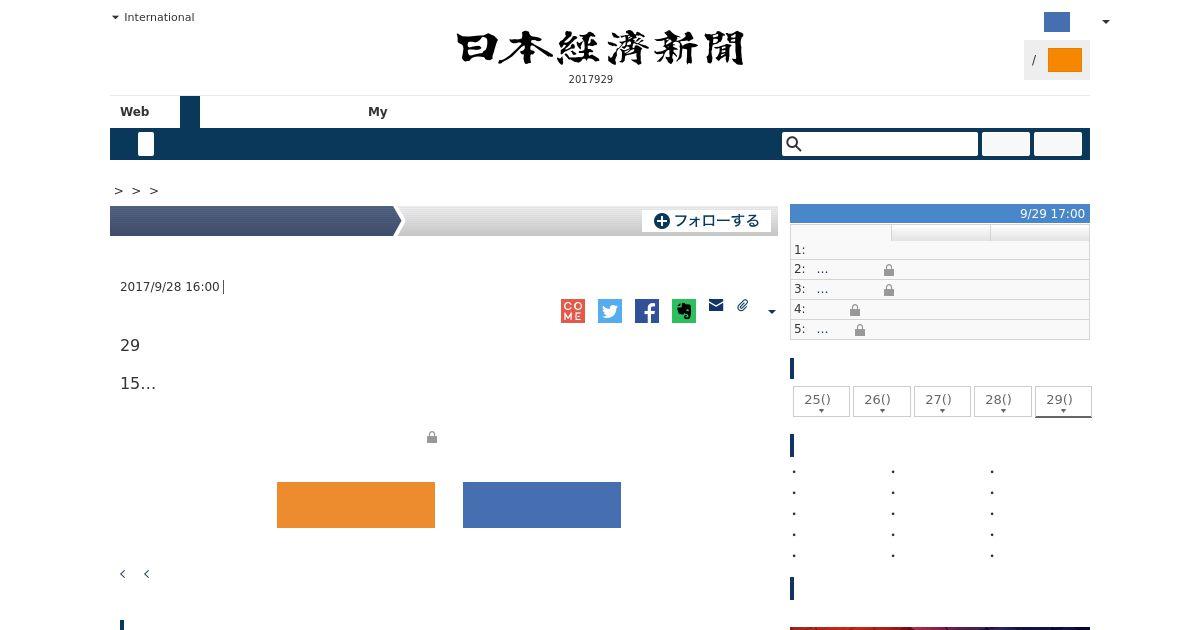Open ranking item number 2 link
Viewport: 1200px width, 630px height.
point(822,269)
